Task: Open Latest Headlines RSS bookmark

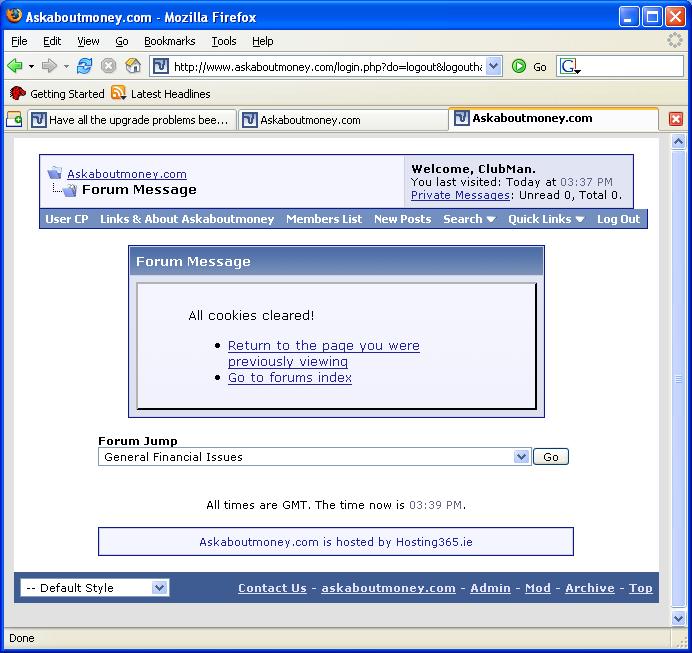Action: tap(161, 94)
